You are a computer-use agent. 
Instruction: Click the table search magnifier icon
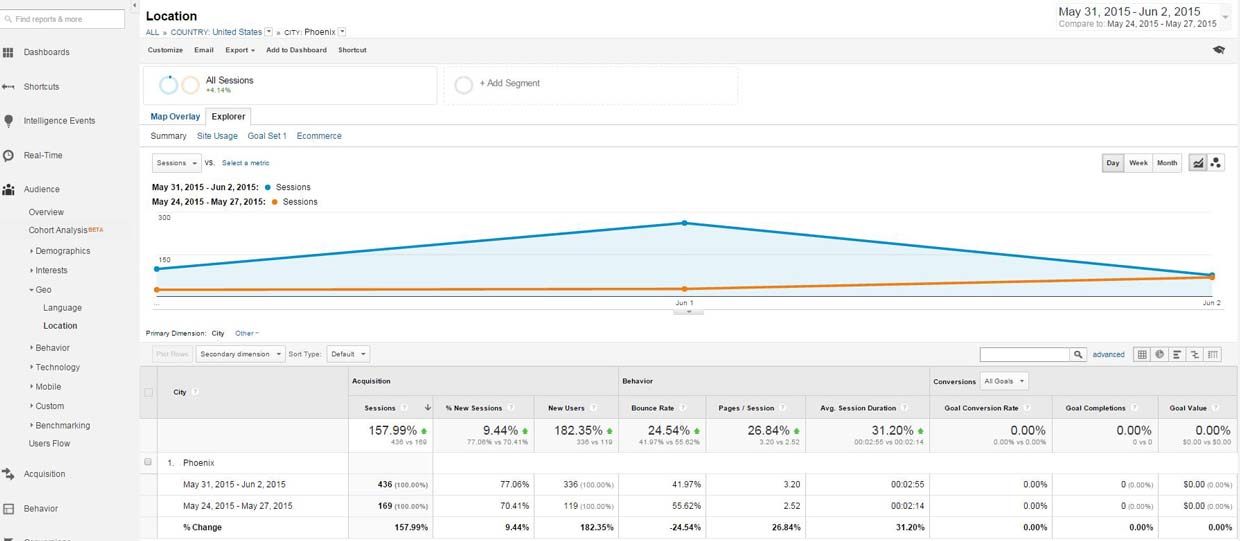tap(1078, 354)
